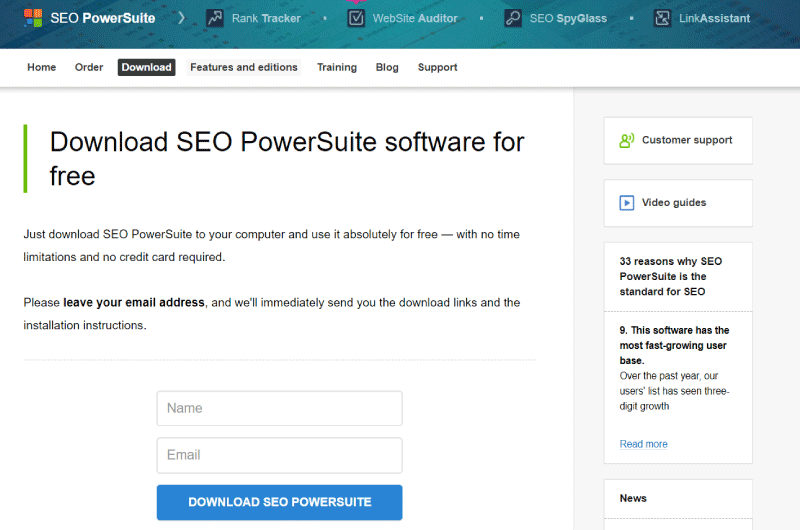
Task: Click the LinkAssistant icon in header
Action: 662,18
